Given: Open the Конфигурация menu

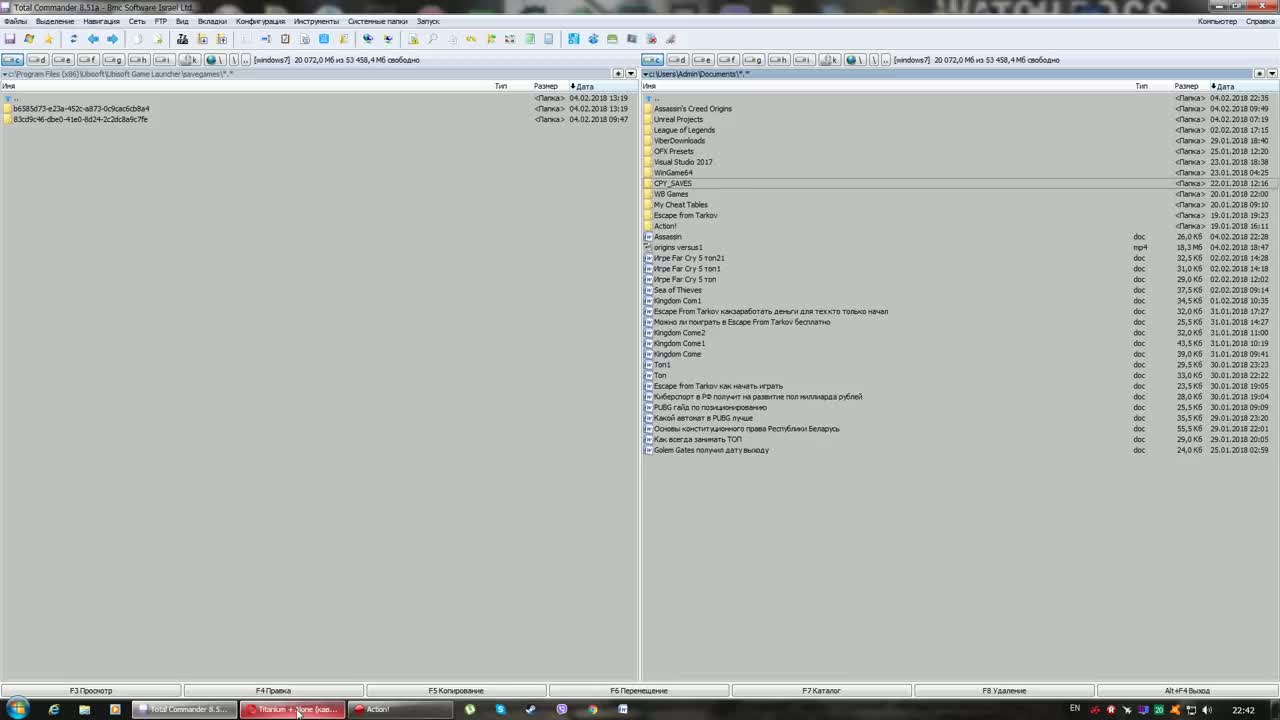Looking at the screenshot, I should coord(260,21).
